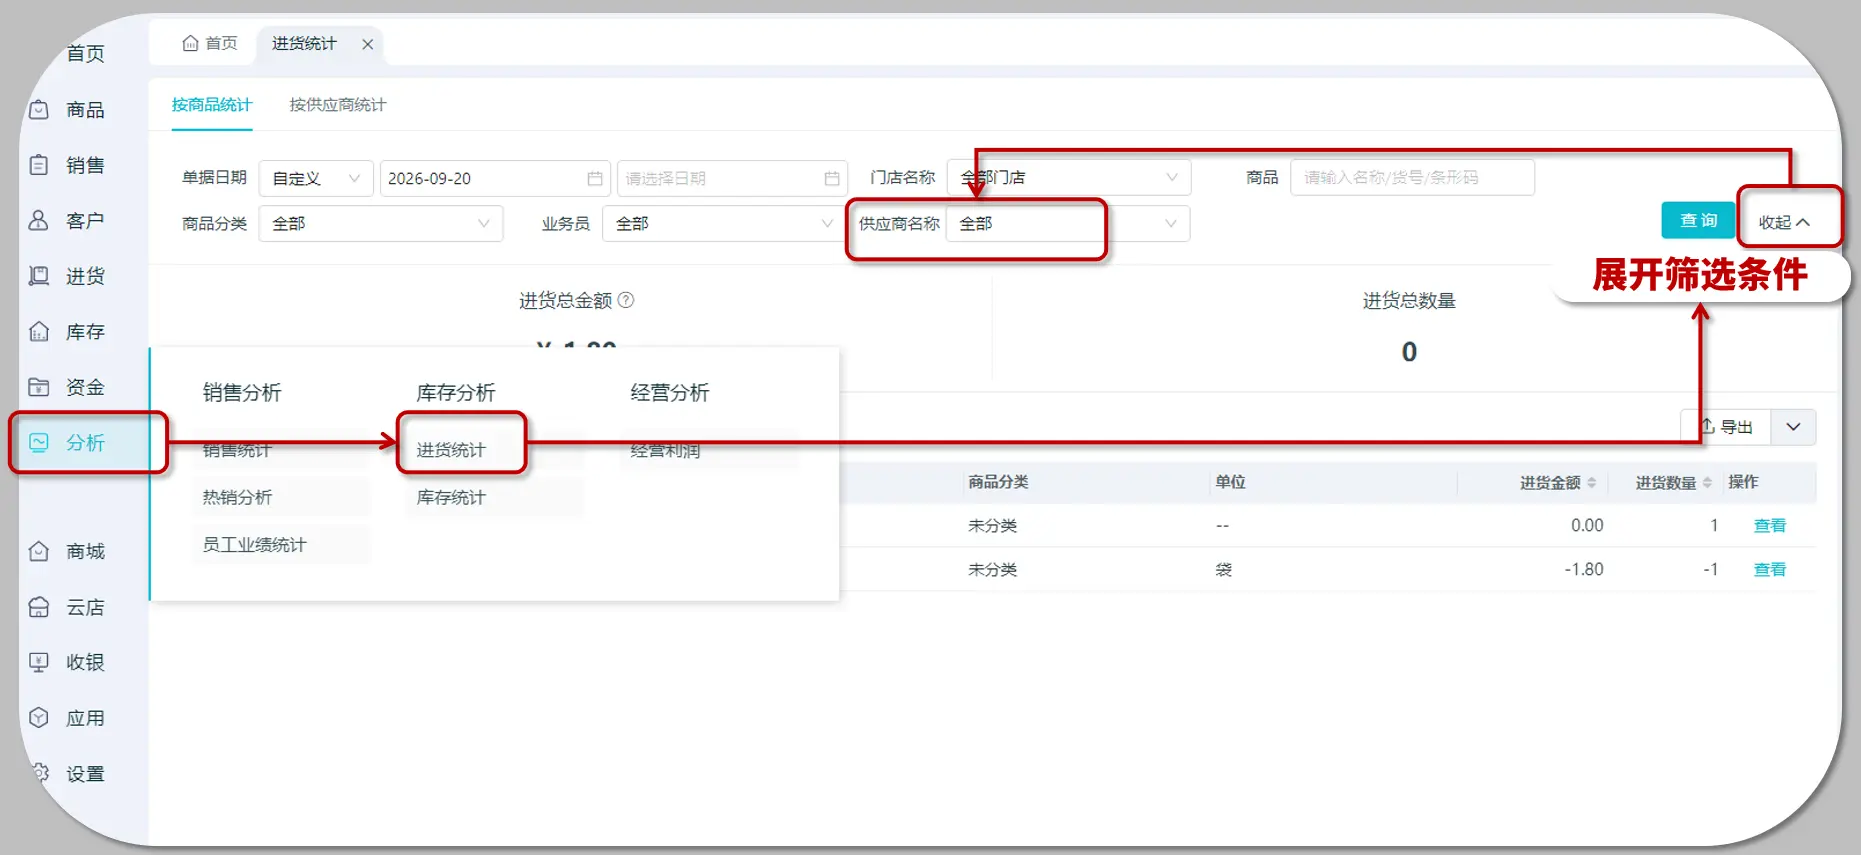Open the 单据日期 自定义 dropdown
1861x855 pixels.
coord(316,178)
